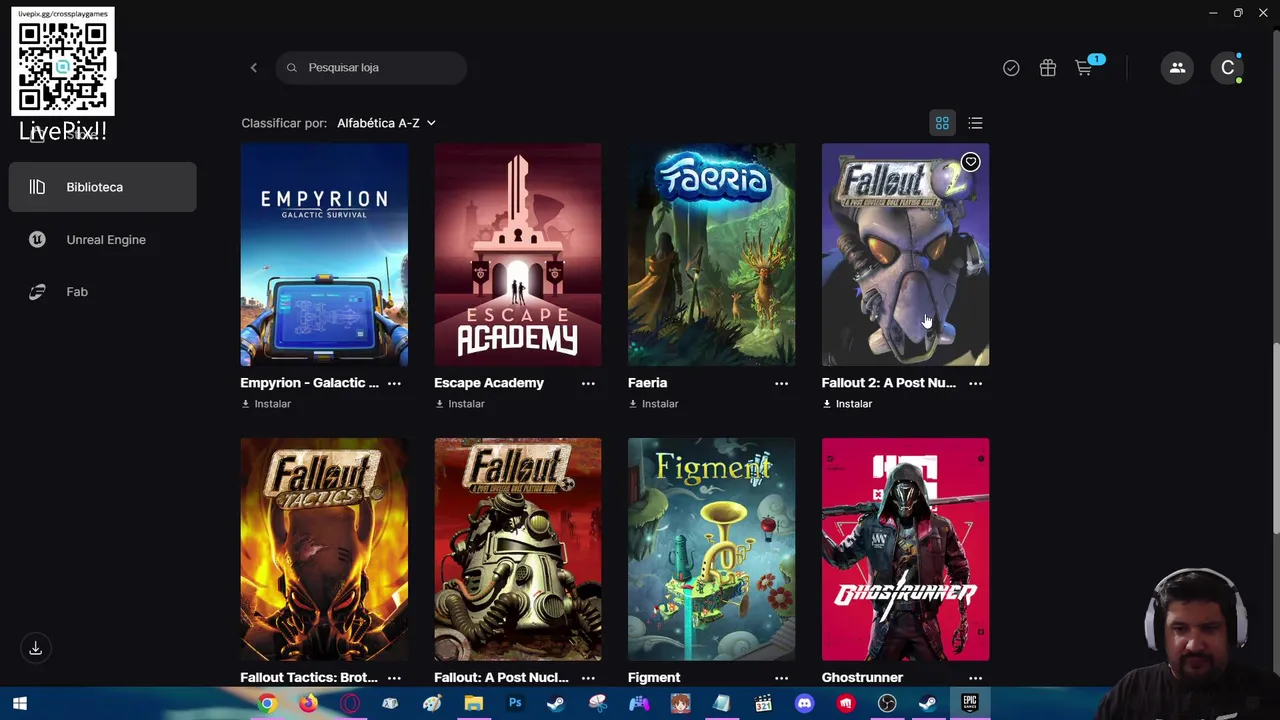Select the Escape Academy cover
The height and width of the screenshot is (720, 1280).
(518, 255)
